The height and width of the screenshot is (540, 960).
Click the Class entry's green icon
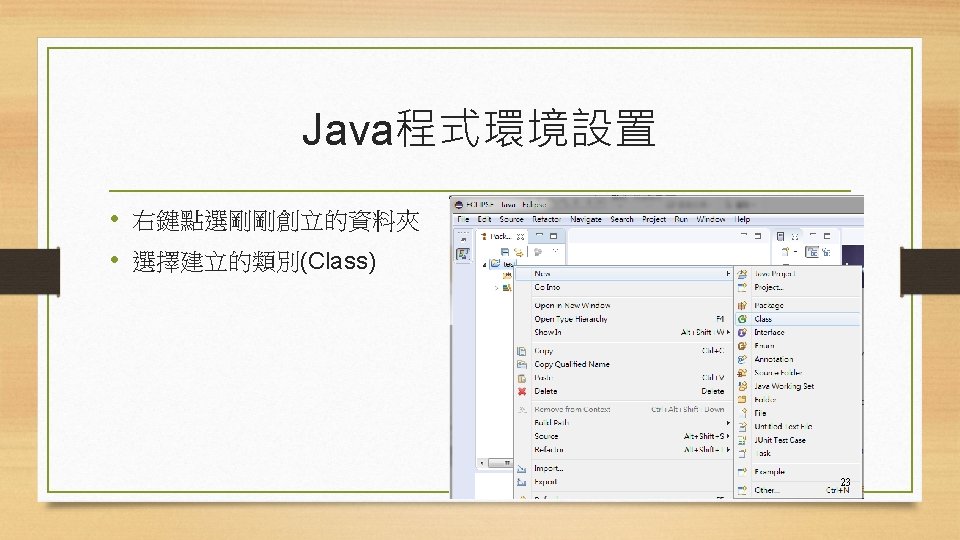coord(742,319)
